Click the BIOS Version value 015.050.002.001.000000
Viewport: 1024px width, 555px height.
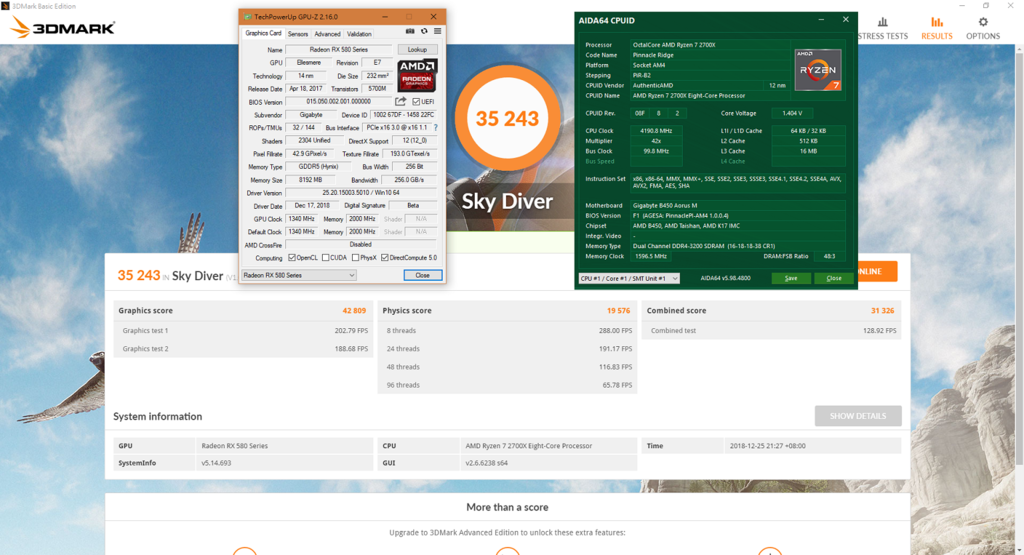(x=338, y=101)
